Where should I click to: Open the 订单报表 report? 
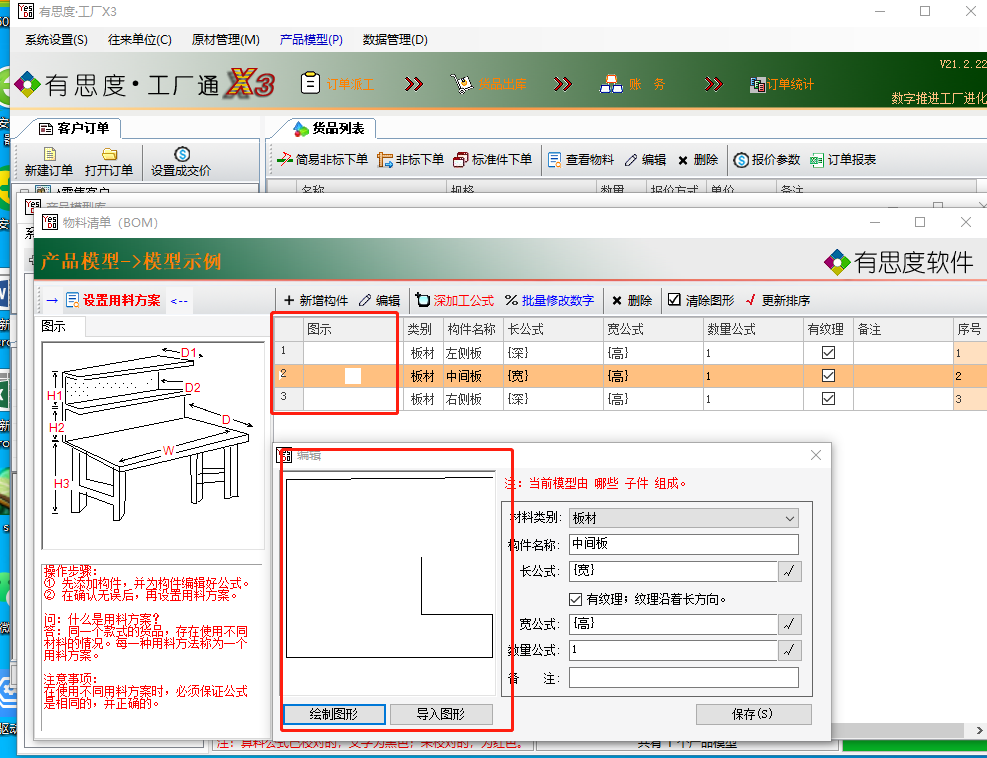[843, 160]
